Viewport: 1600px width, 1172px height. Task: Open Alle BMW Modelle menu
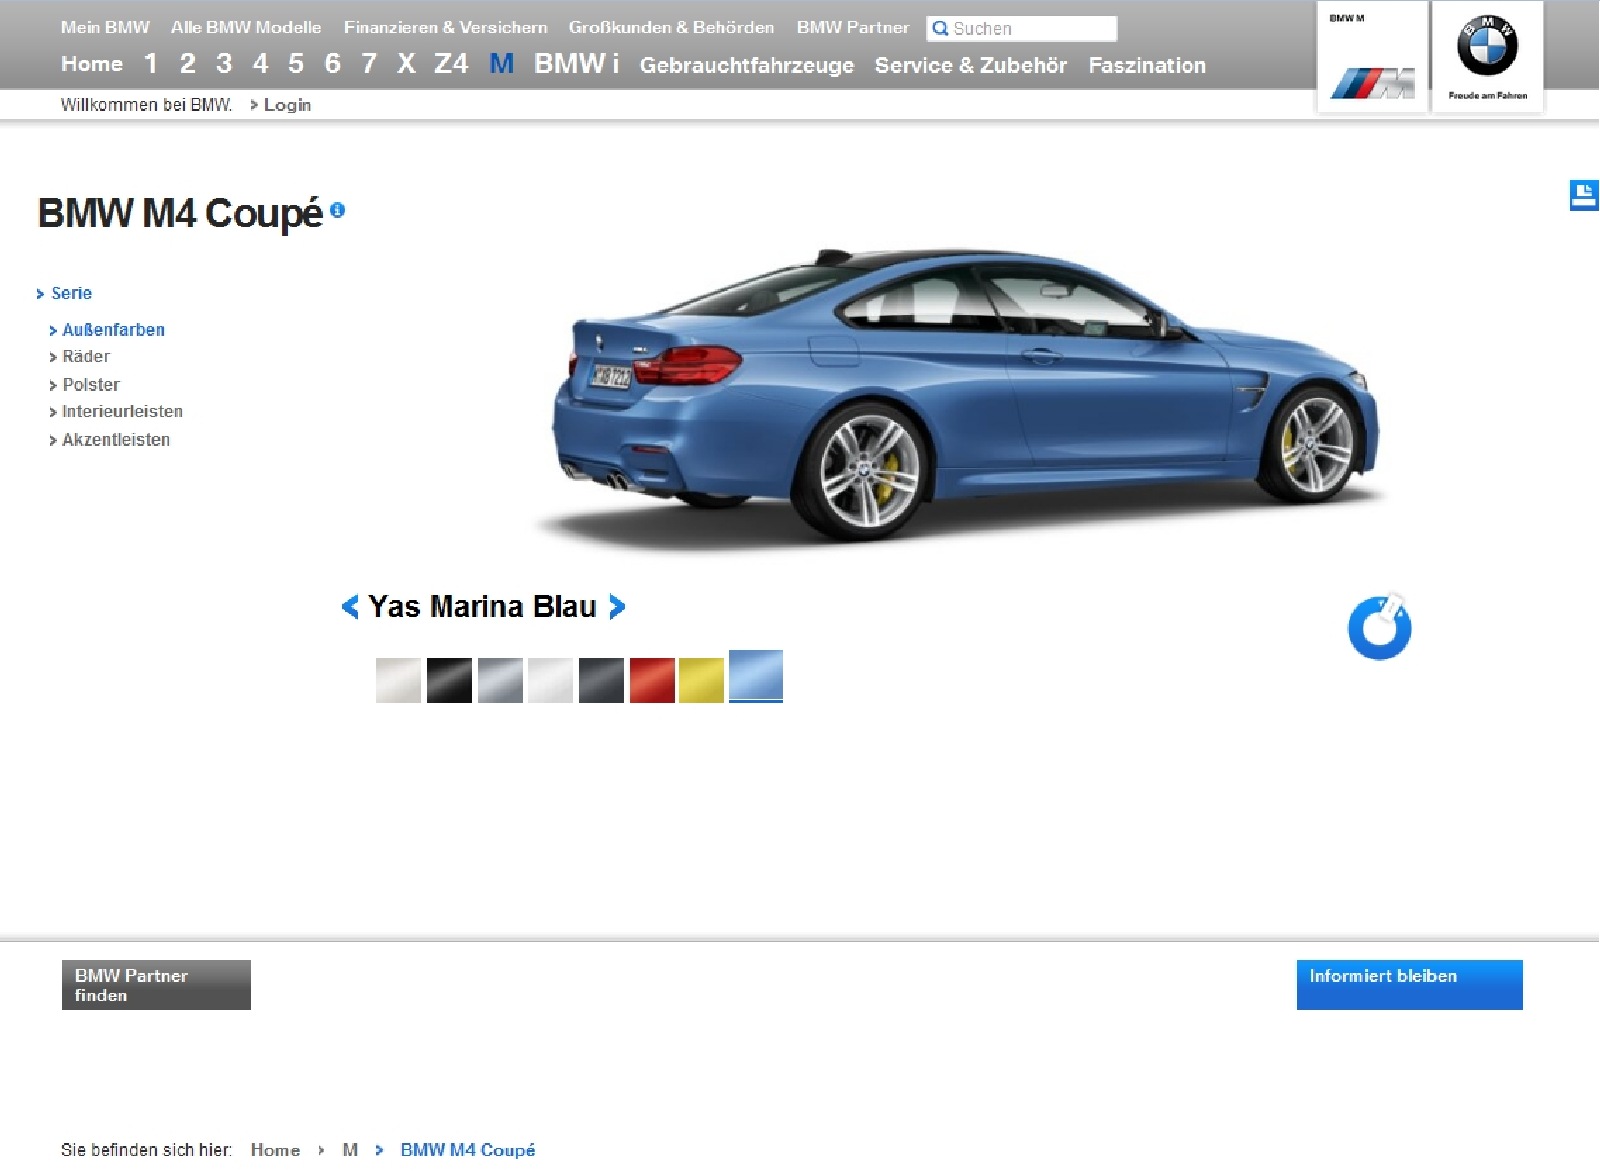coord(246,27)
